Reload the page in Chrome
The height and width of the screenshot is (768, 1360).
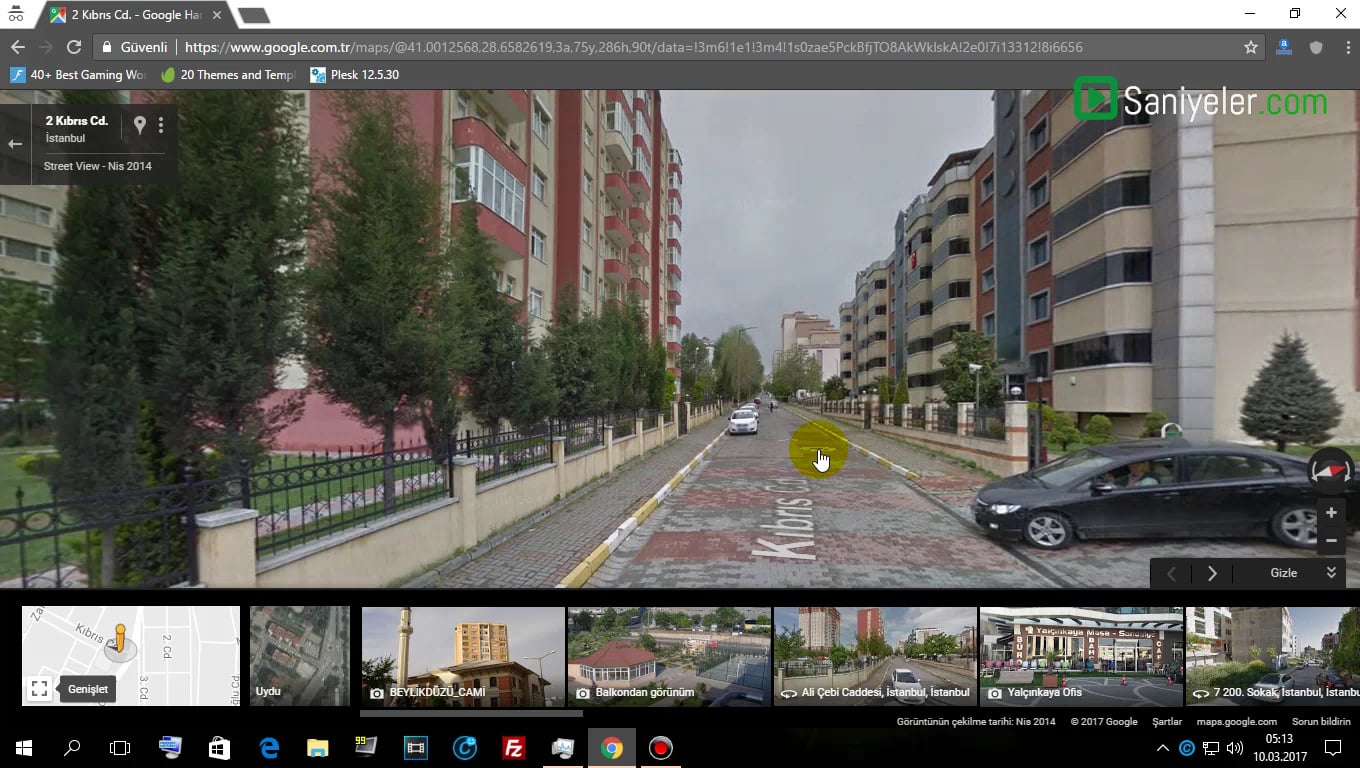coord(73,47)
